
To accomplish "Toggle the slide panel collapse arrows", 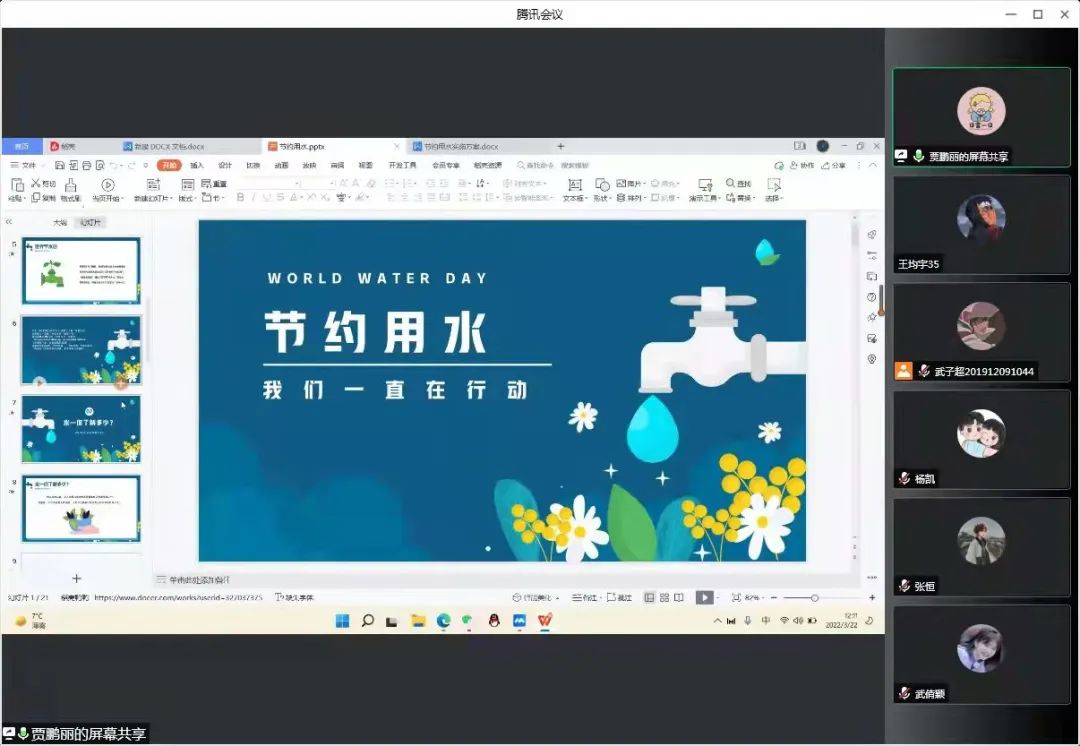I will coord(9,222).
